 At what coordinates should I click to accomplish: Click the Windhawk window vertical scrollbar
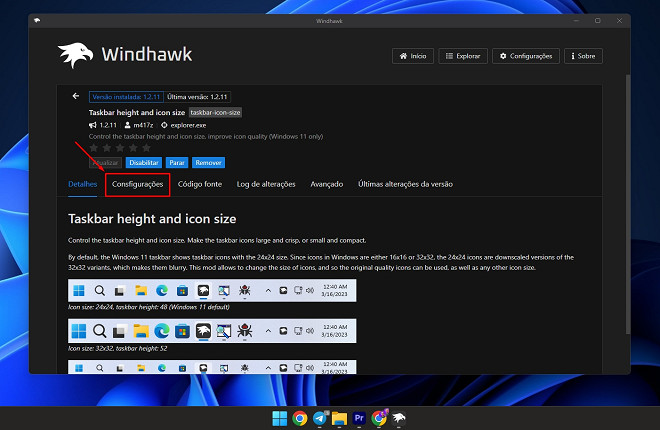tap(628, 204)
